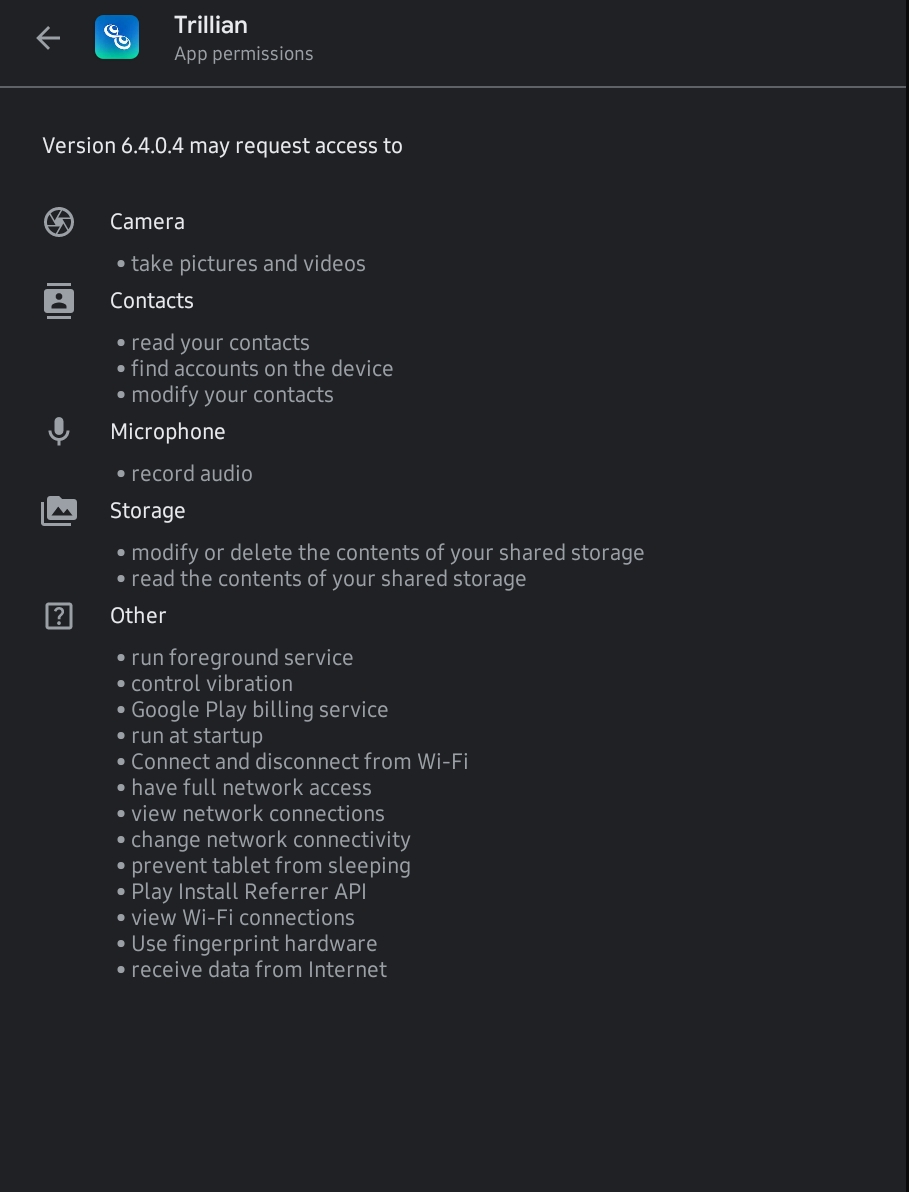Tap the Trillian title text

pos(211,25)
